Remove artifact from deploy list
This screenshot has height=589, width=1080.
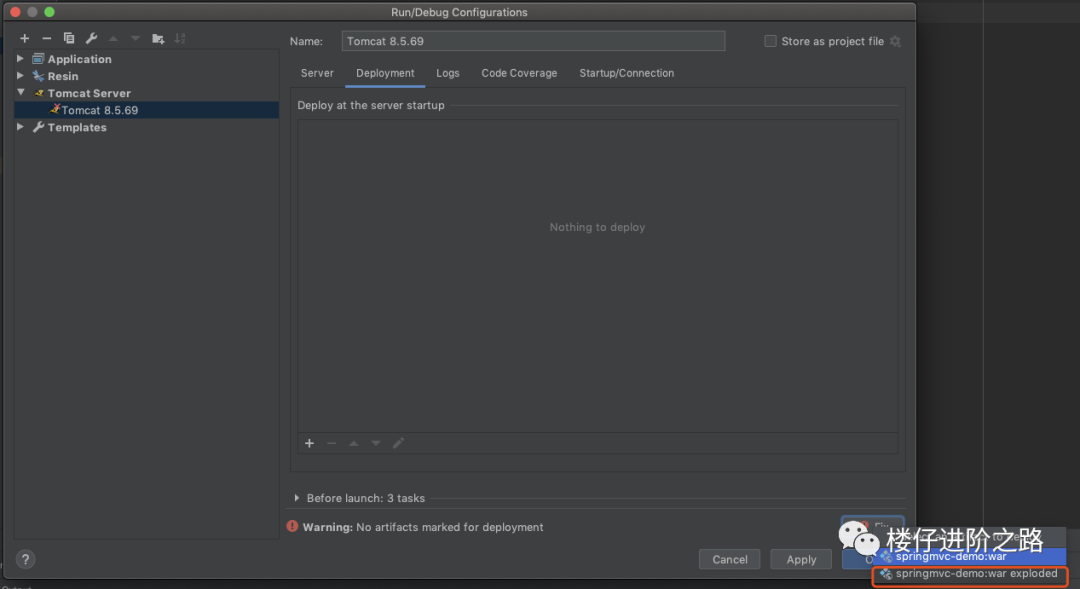[x=331, y=443]
